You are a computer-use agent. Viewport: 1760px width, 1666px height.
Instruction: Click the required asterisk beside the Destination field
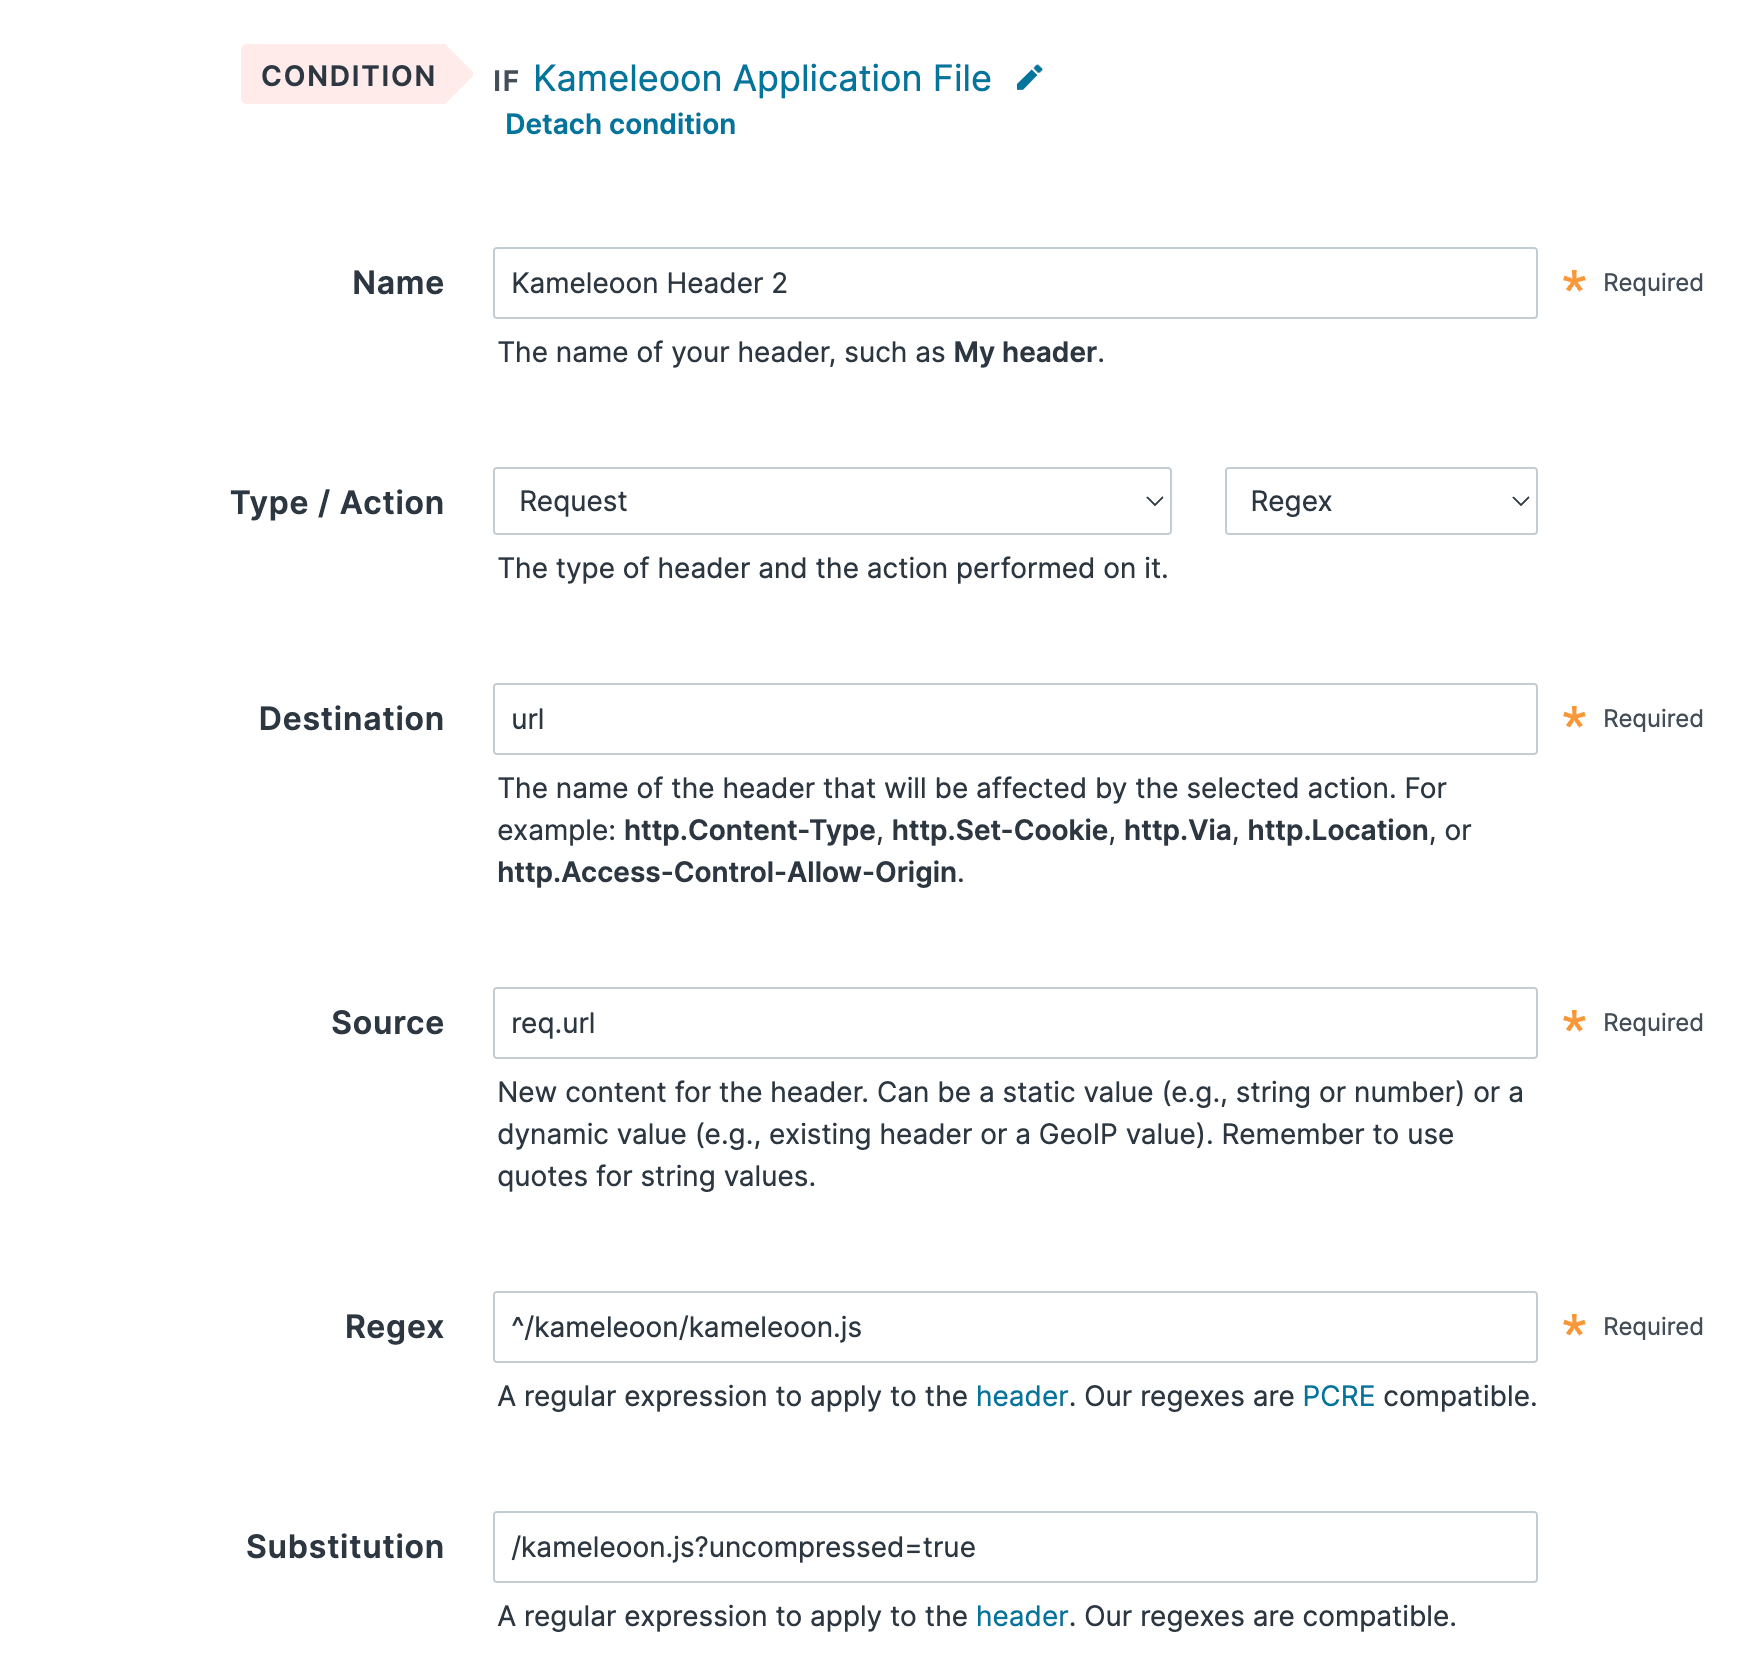point(1574,718)
